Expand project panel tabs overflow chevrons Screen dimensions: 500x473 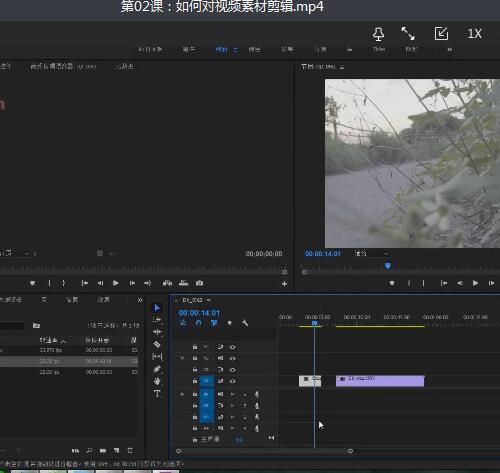click(x=140, y=300)
